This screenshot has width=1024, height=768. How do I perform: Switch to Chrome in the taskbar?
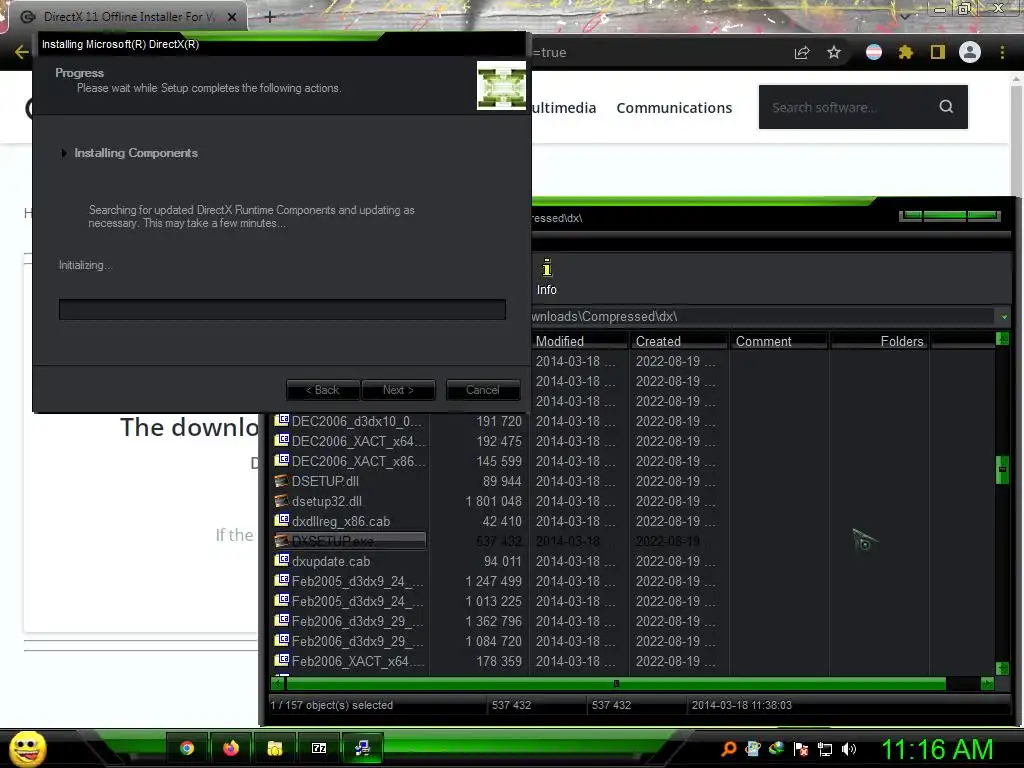click(x=187, y=748)
